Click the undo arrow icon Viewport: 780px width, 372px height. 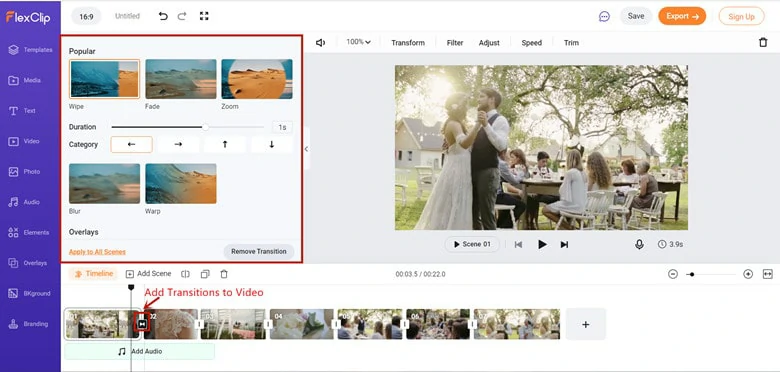click(163, 16)
